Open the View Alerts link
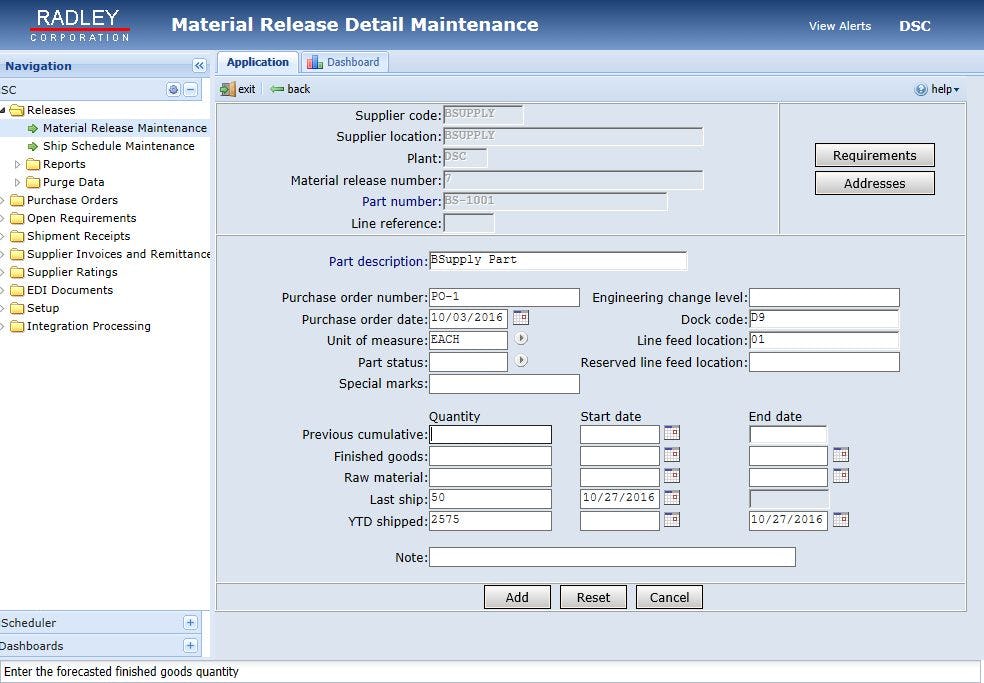Viewport: 984px width, 683px height. pyautogui.click(x=839, y=26)
